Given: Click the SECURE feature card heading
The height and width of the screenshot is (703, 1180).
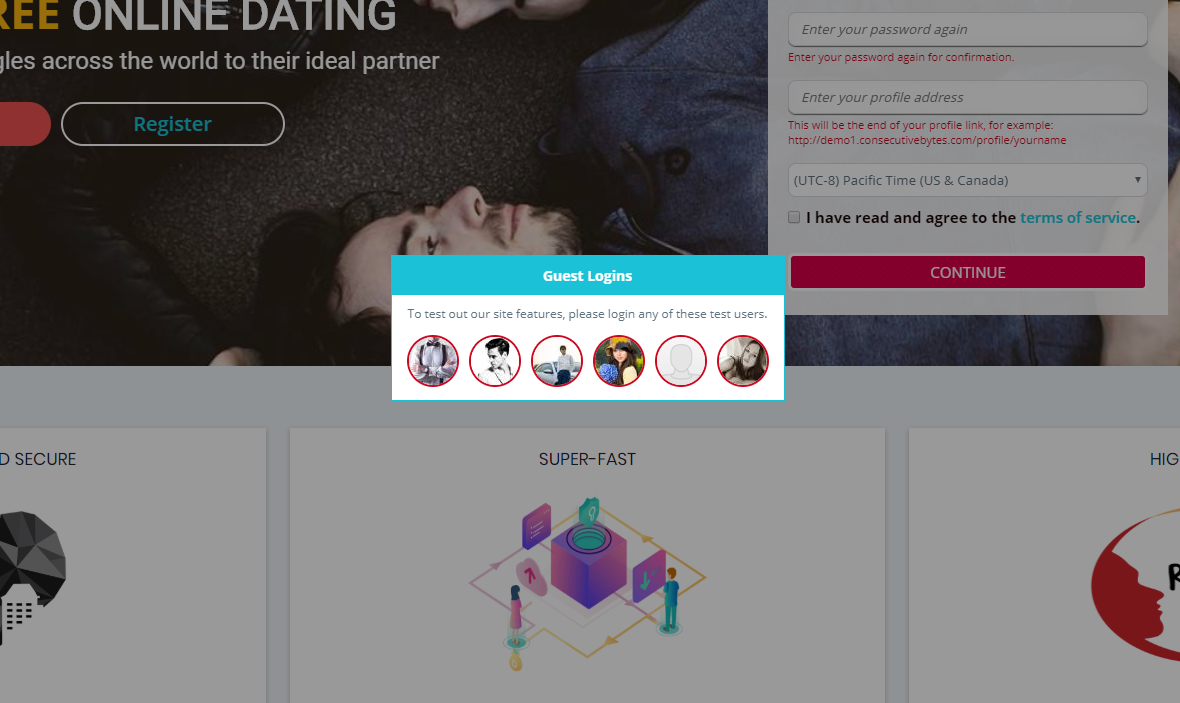Looking at the screenshot, I should coord(38,459).
